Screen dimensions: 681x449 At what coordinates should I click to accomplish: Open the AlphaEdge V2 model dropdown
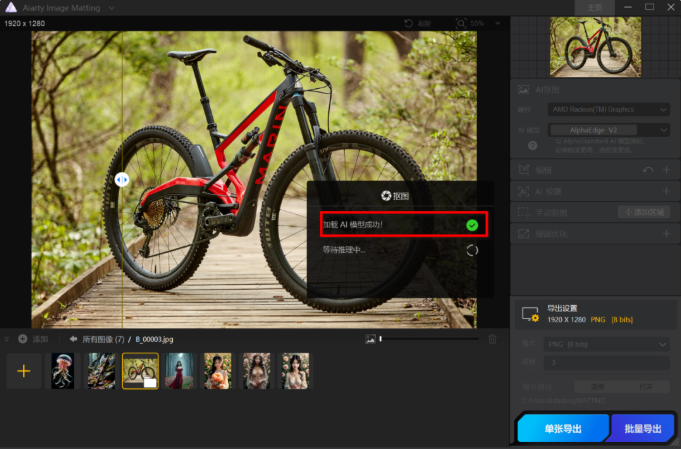608,130
